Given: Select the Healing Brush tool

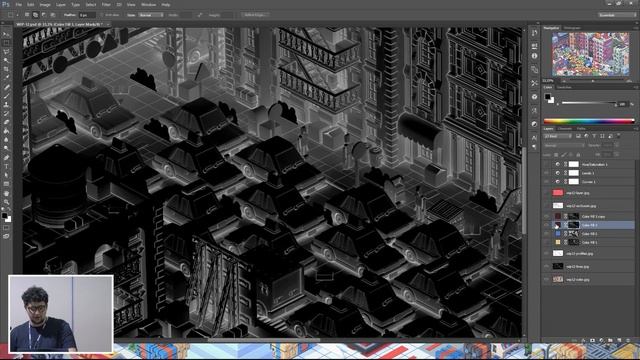Looking at the screenshot, I should click(x=6, y=87).
